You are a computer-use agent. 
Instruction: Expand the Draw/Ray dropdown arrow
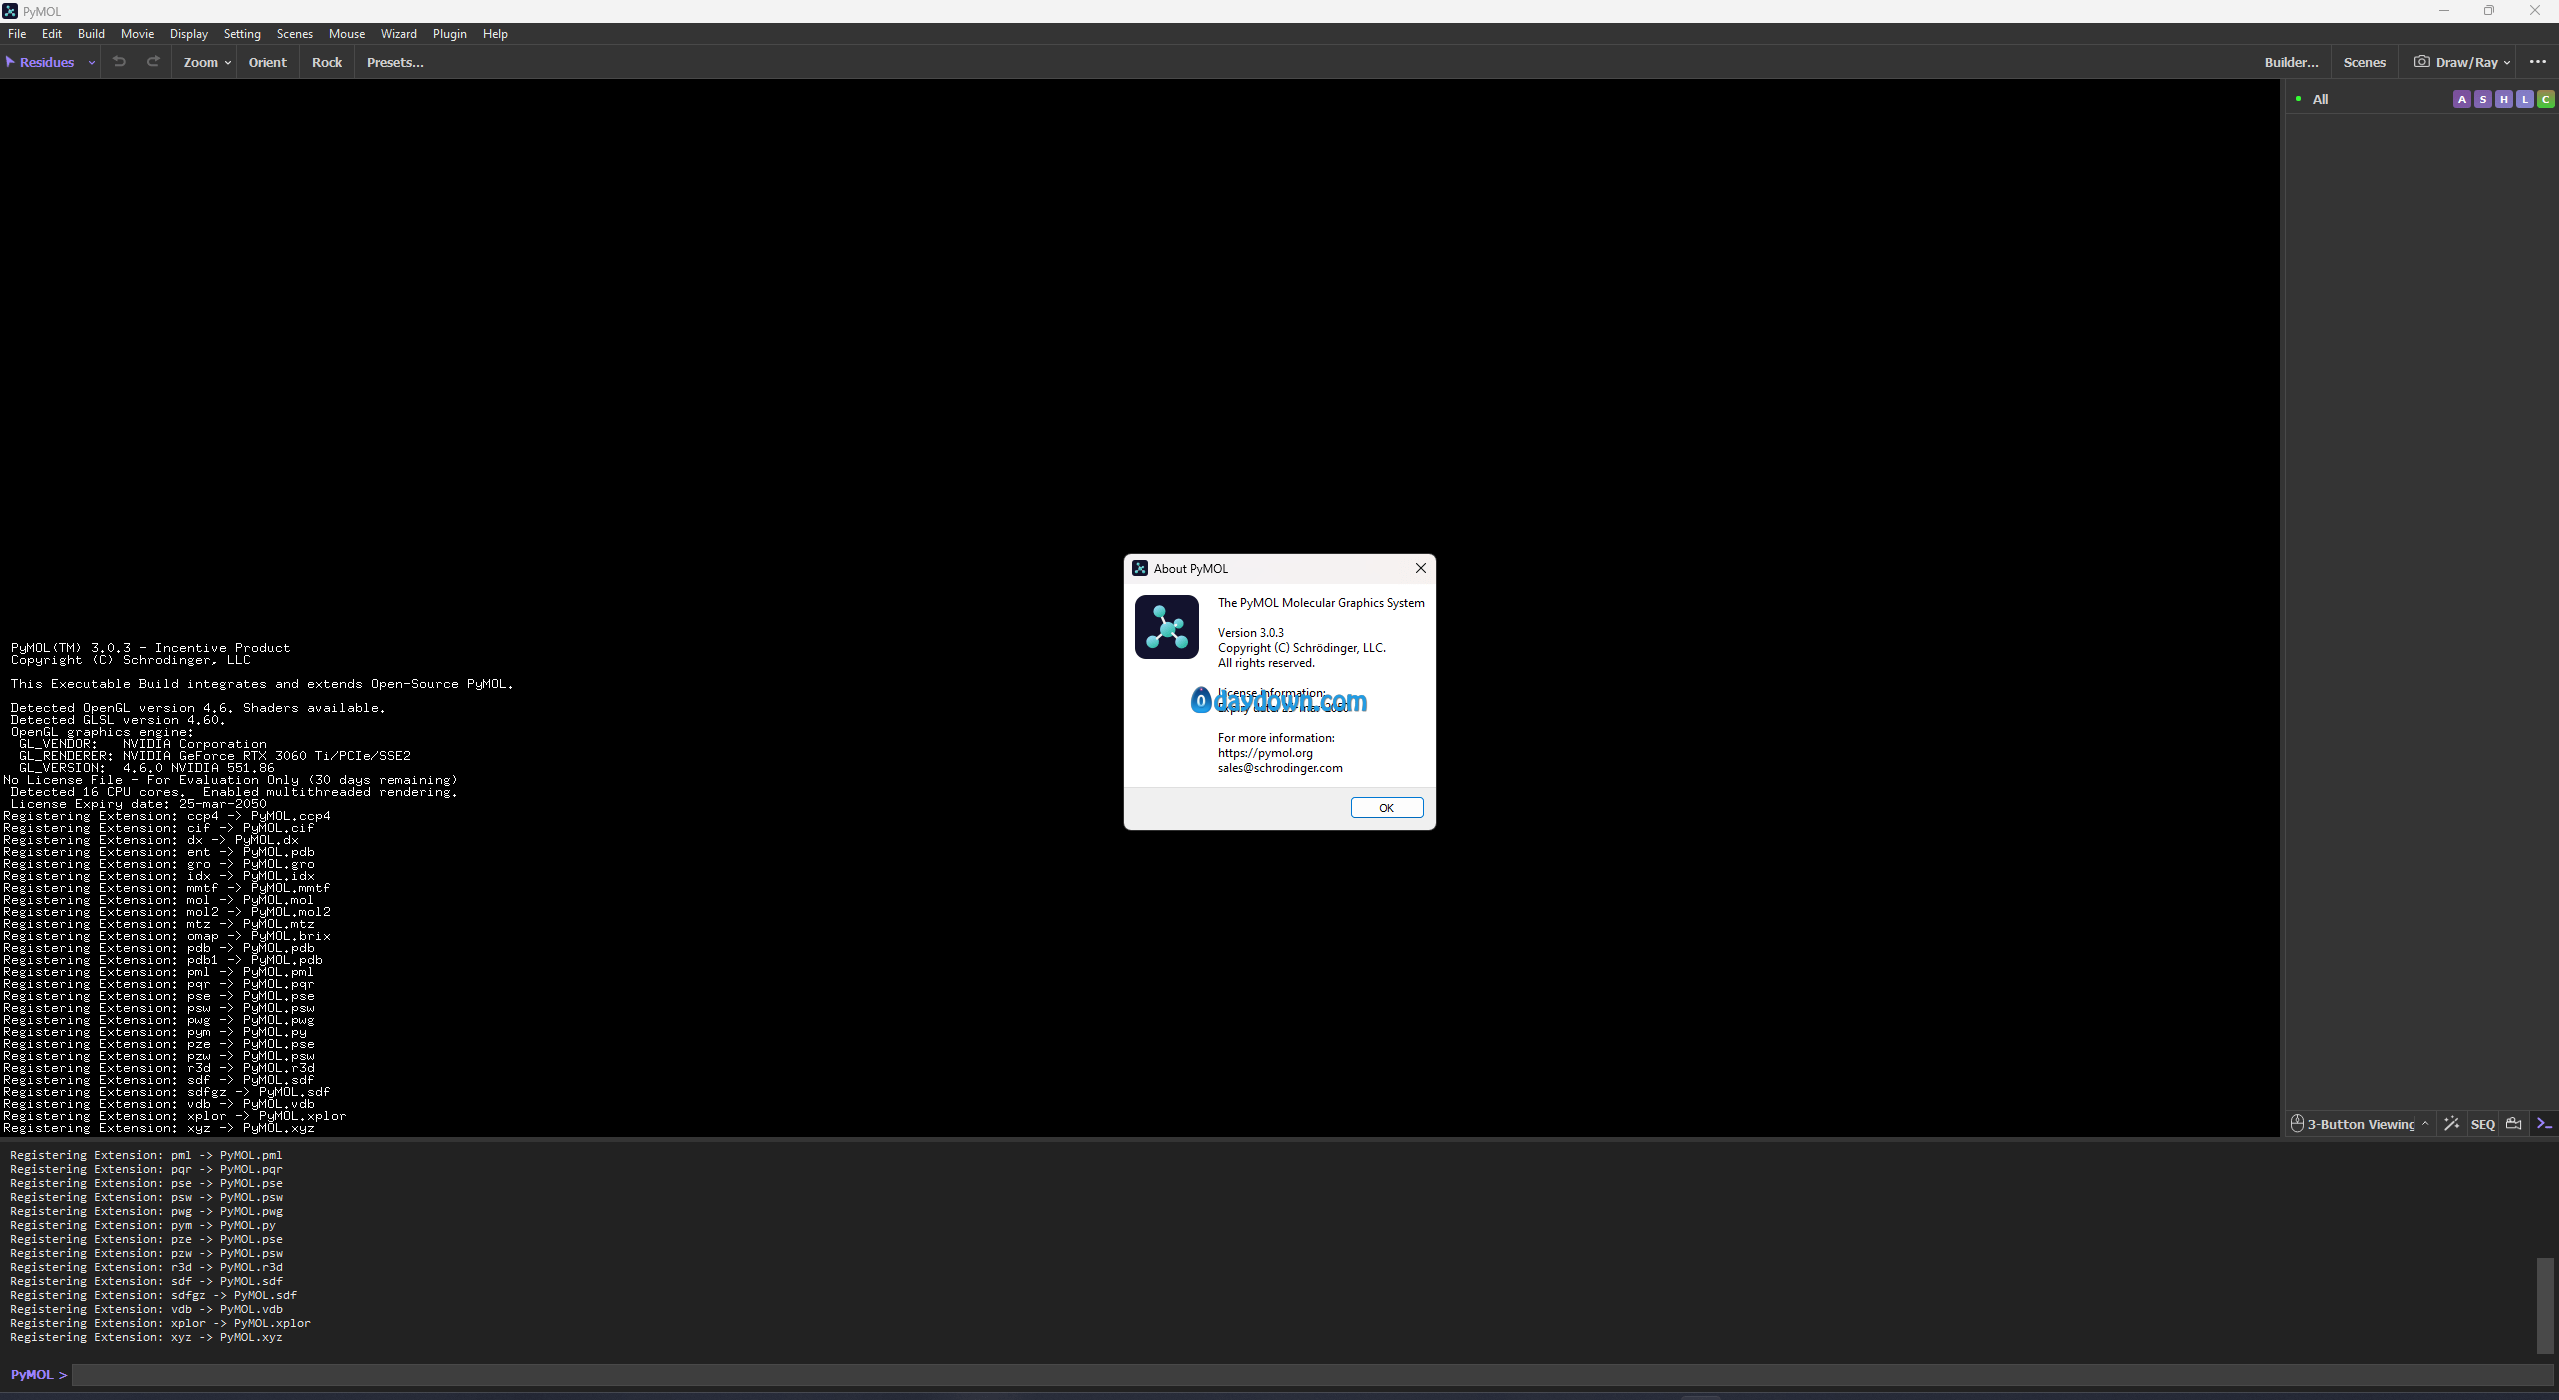[2506, 63]
